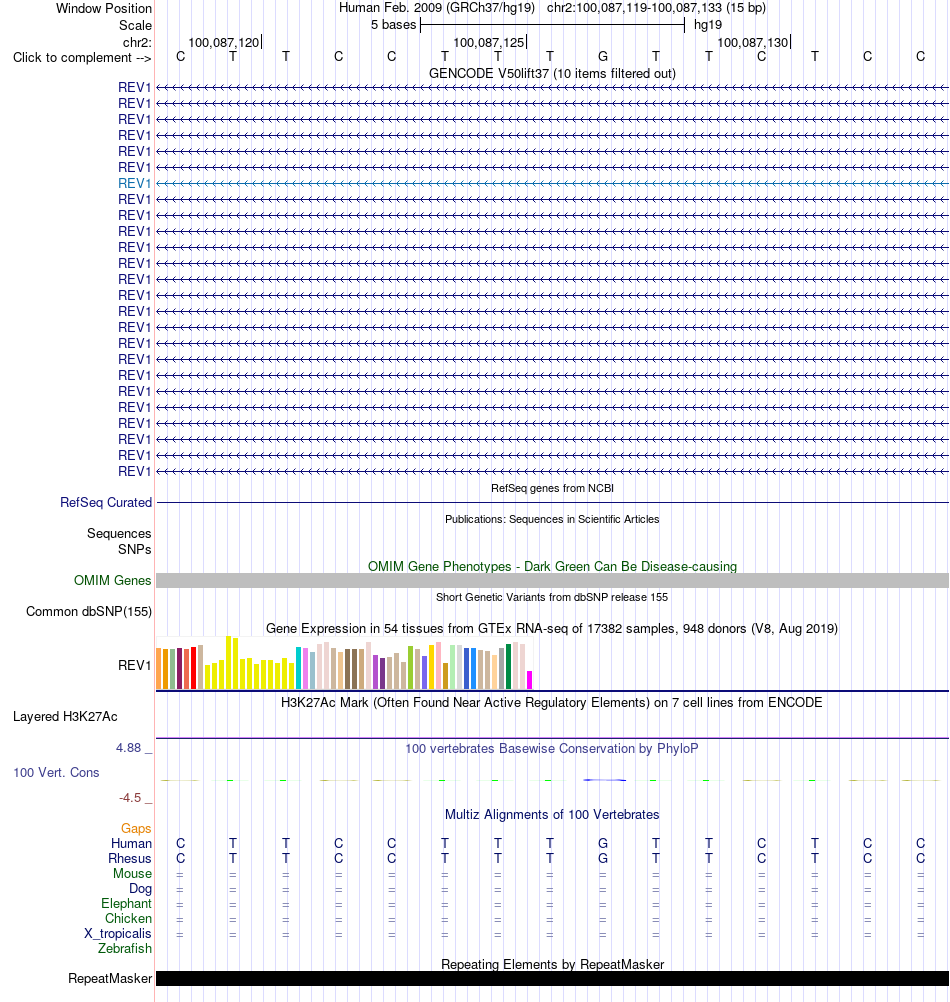The image size is (950, 1002).
Task: Open 'Multiz Alignments of 100 Vertebrates' title
Action: (552, 815)
